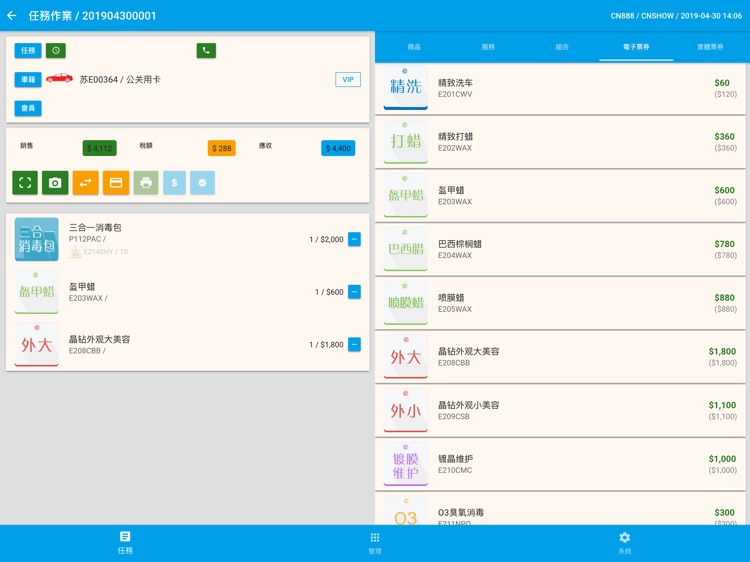Screen dimensions: 750x562
Task: Click the 1 / $2,000 quantity price
Action: pos(326,239)
